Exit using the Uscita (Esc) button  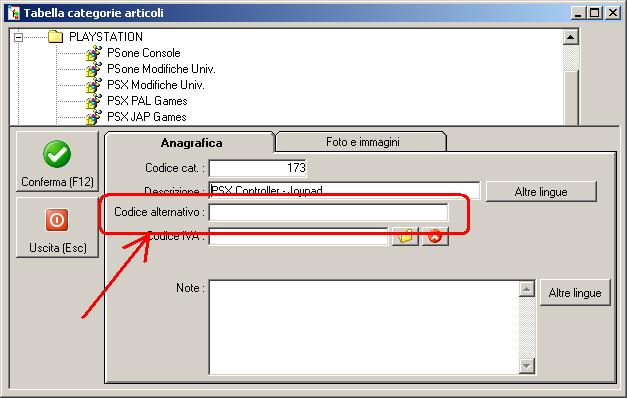tap(57, 228)
